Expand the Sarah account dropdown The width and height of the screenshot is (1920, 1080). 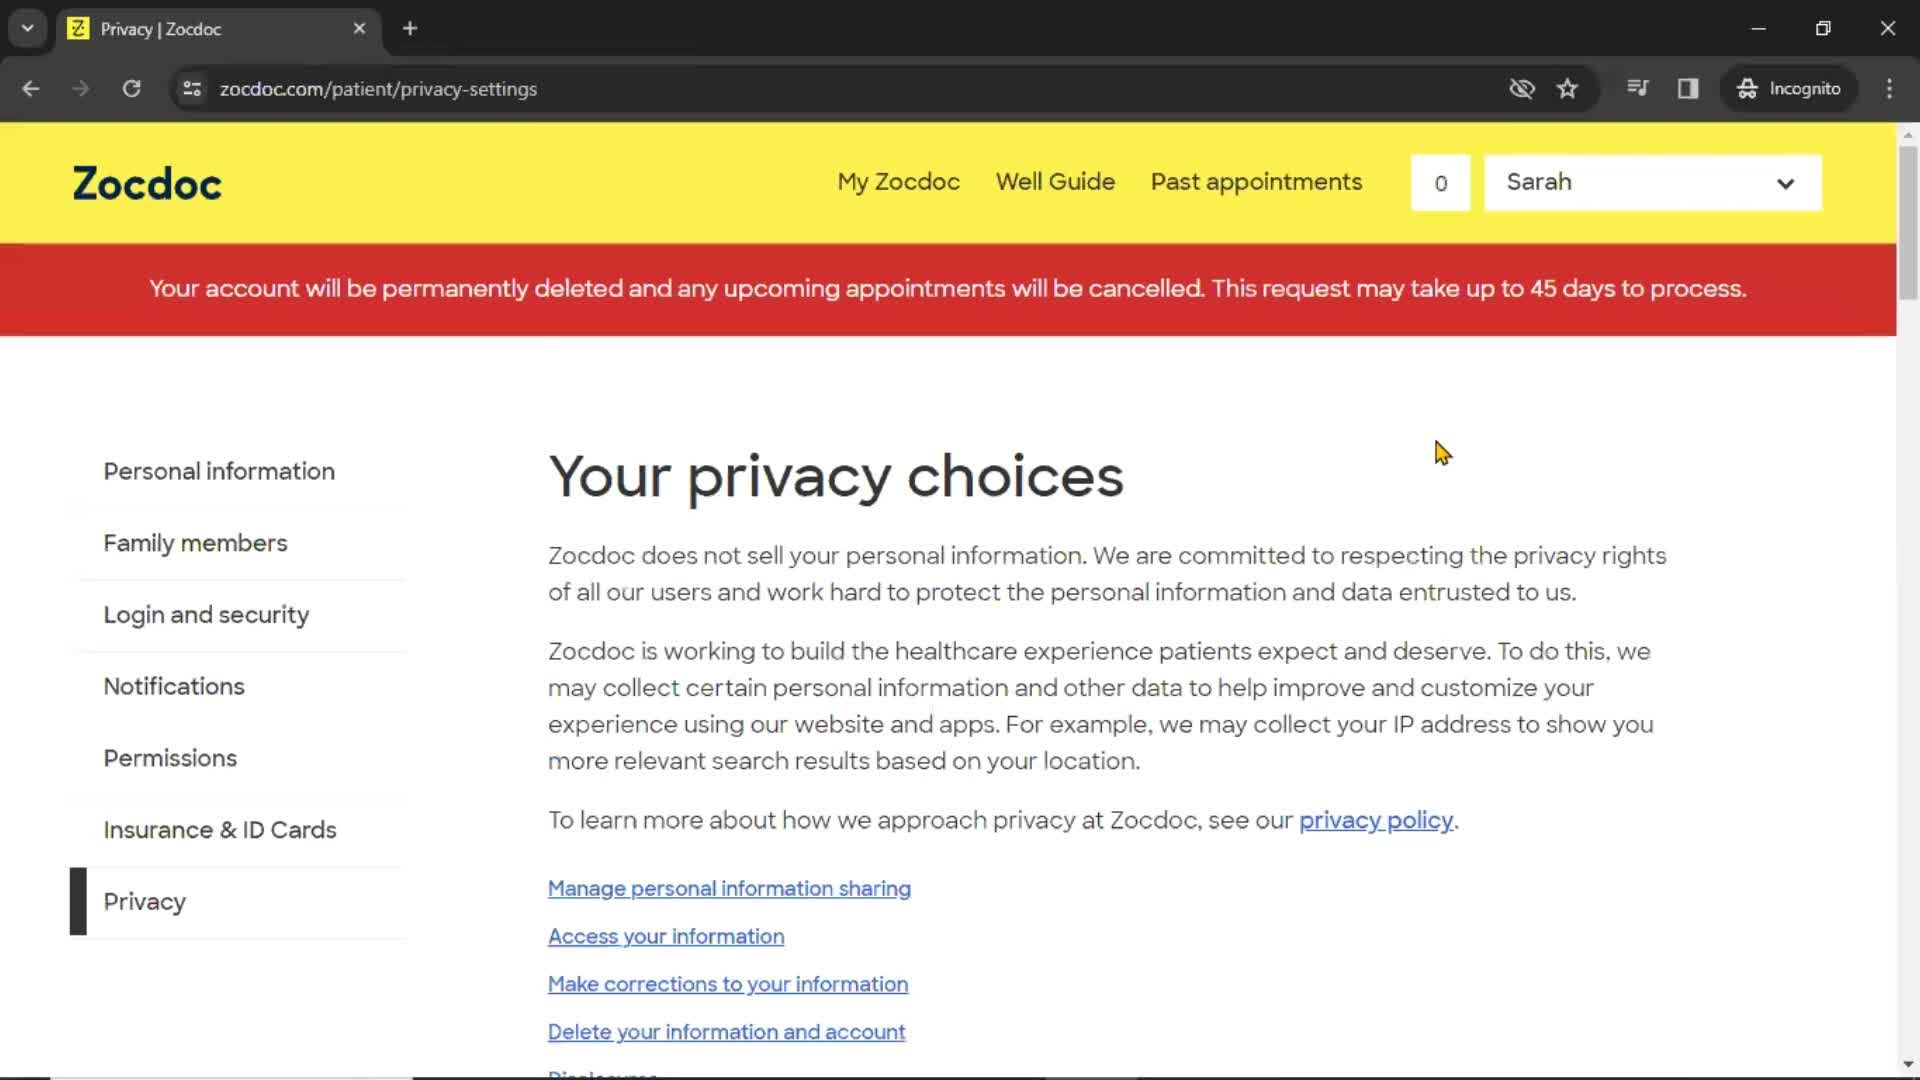(1785, 182)
